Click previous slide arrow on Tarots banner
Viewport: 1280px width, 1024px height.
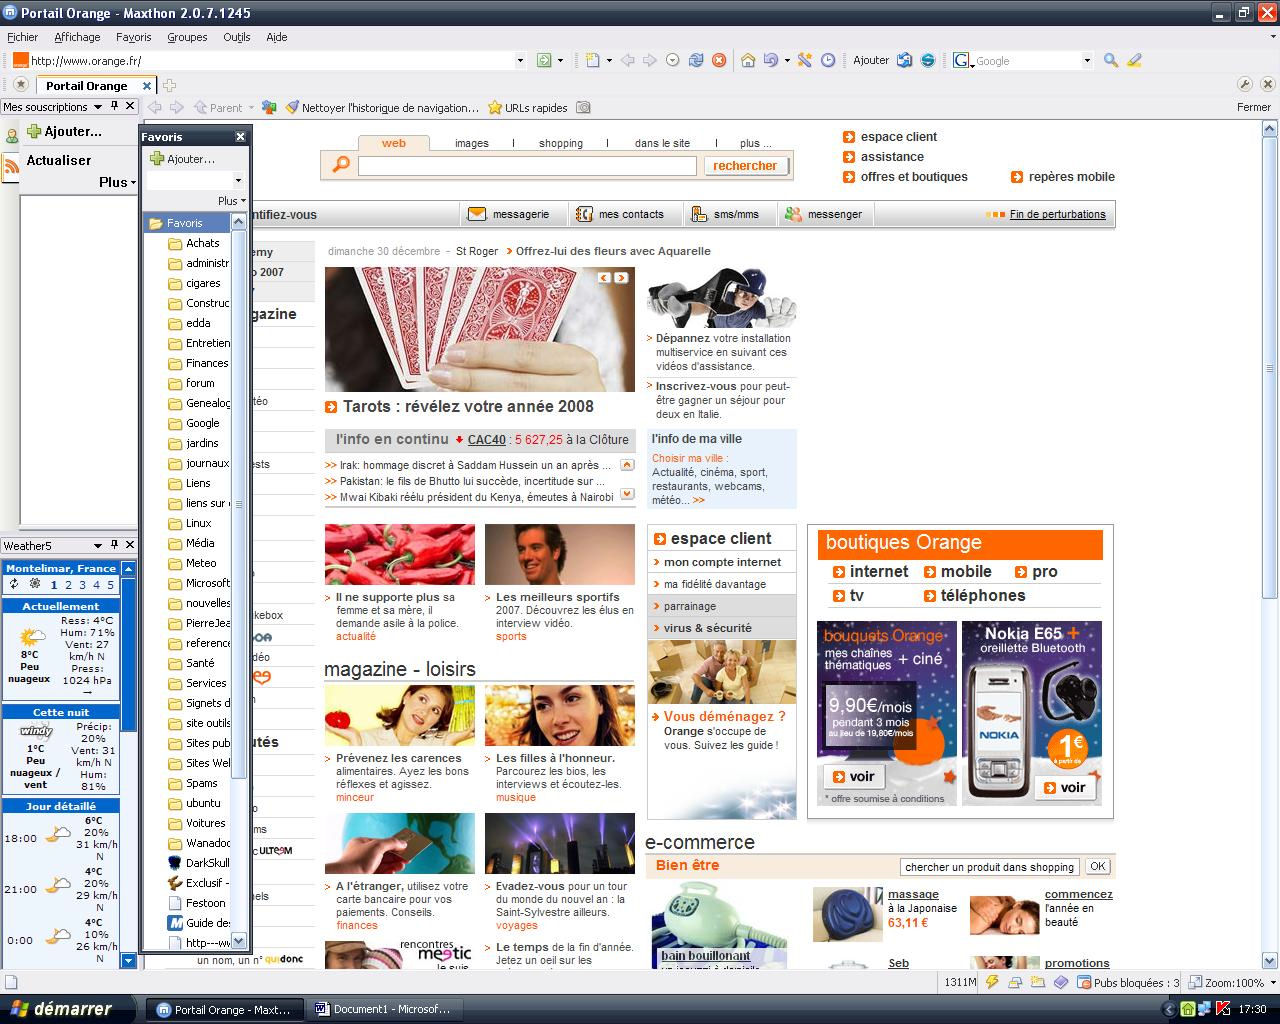(604, 277)
